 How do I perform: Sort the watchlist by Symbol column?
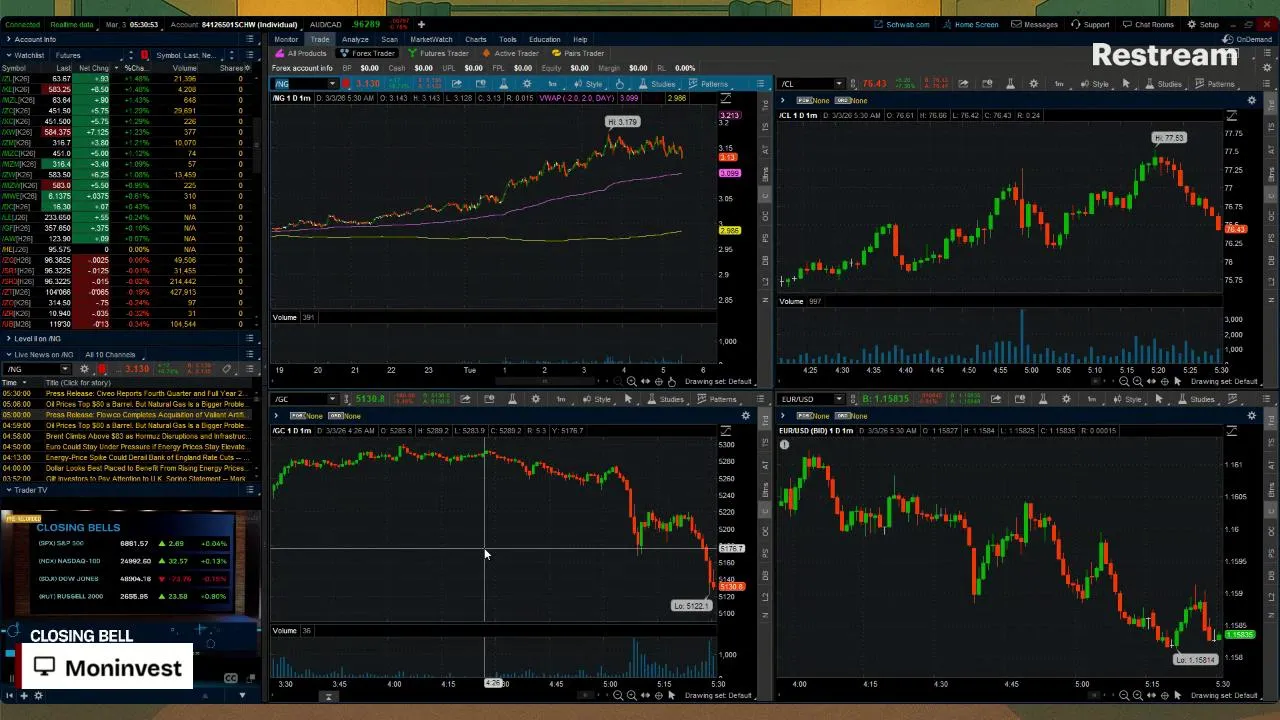(14, 68)
